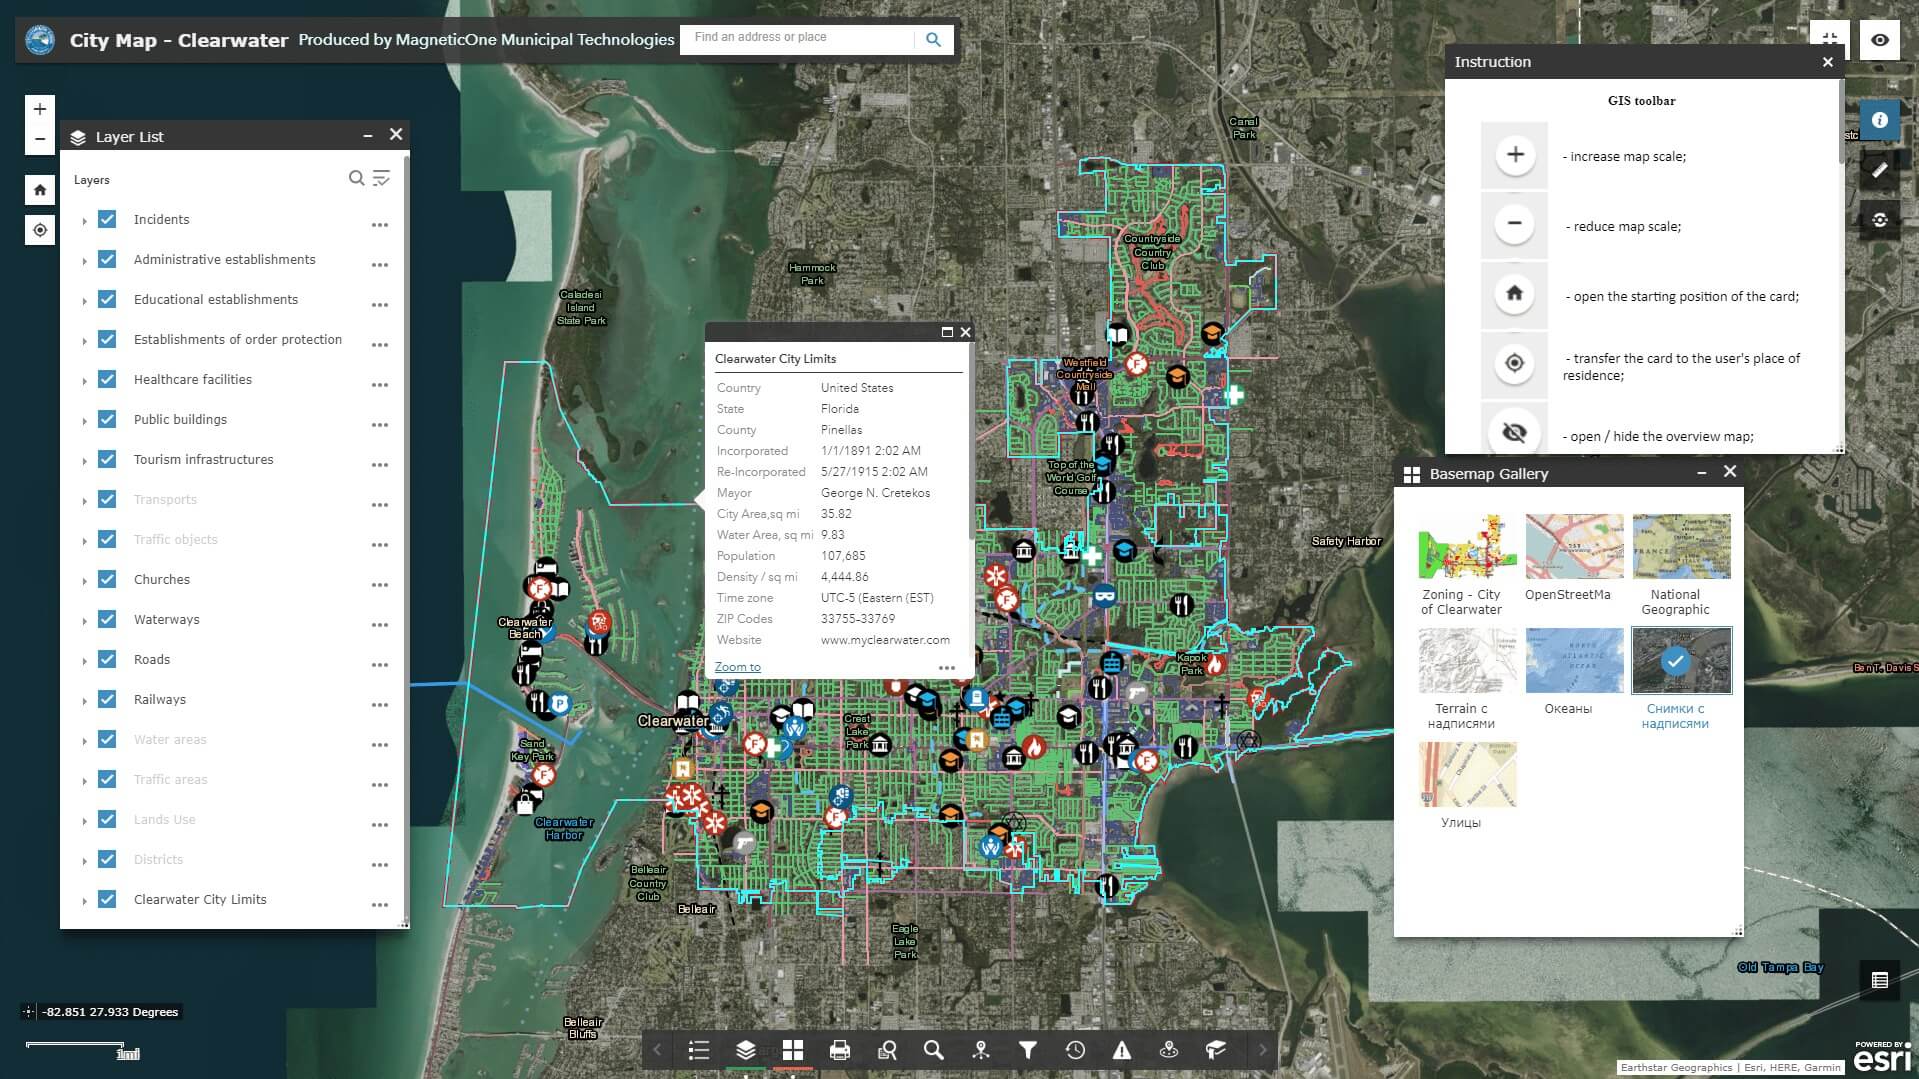Open the Bookmark tool at the toolbar's right end

(x=1214, y=1050)
